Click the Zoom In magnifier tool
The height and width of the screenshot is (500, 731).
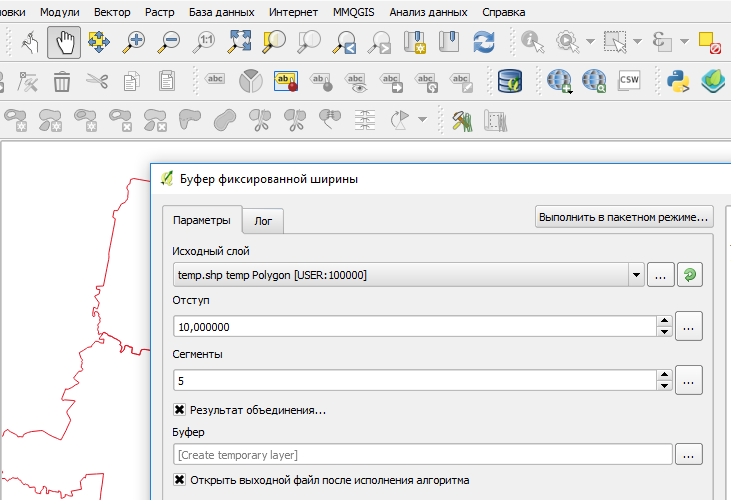click(x=133, y=42)
